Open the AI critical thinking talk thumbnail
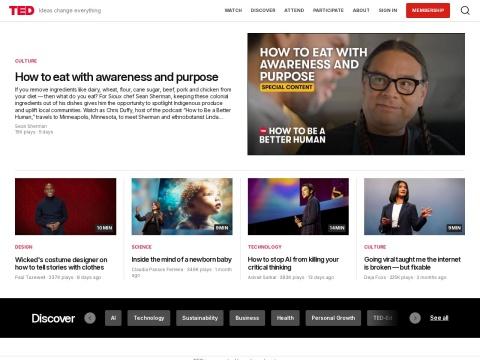This screenshot has width=480, height=360. (298, 206)
